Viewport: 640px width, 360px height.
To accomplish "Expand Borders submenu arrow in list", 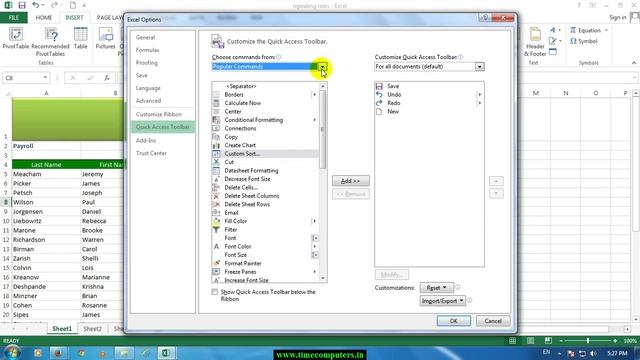I will tap(314, 95).
